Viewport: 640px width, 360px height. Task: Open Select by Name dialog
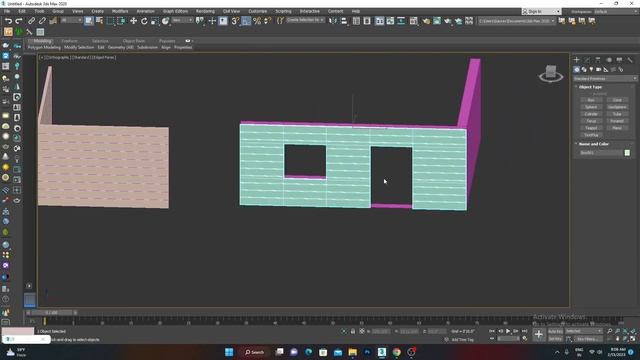coord(99,20)
